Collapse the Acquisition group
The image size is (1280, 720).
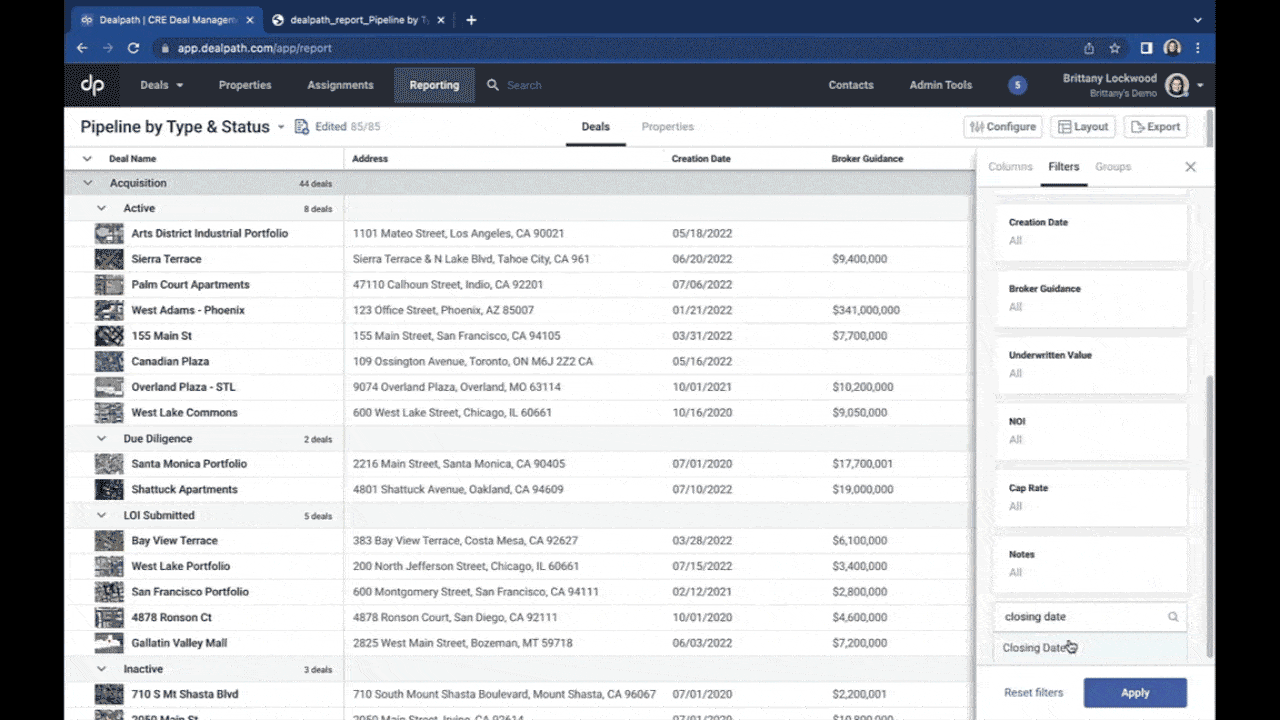(x=88, y=183)
